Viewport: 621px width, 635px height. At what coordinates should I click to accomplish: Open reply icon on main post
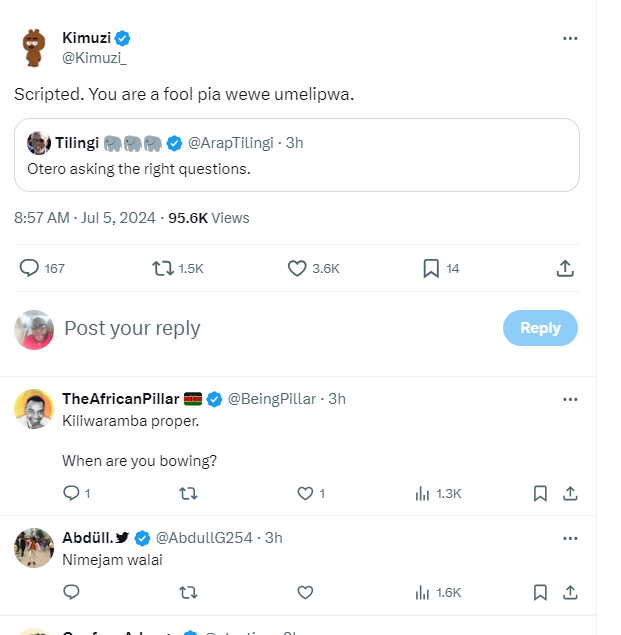point(30,268)
